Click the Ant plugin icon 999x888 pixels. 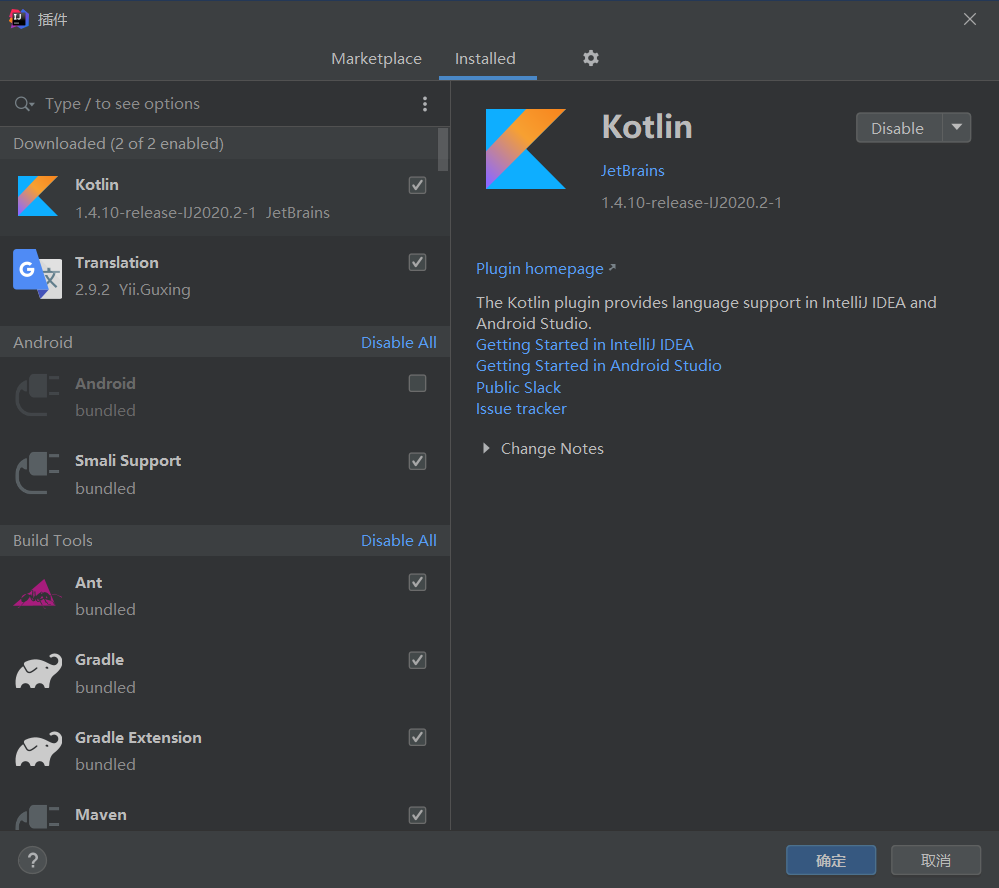pos(38,594)
